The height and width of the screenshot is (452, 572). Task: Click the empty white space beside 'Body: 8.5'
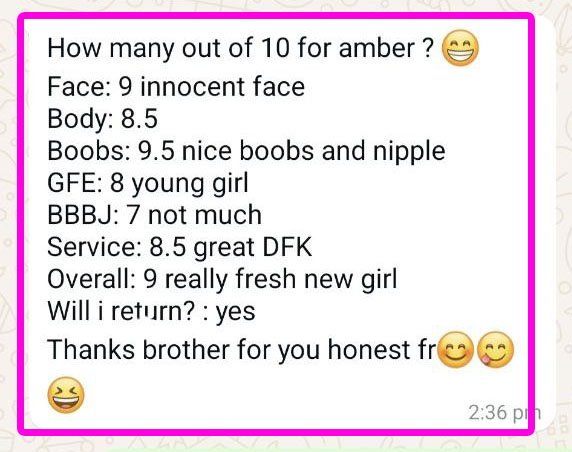pyautogui.click(x=328, y=119)
